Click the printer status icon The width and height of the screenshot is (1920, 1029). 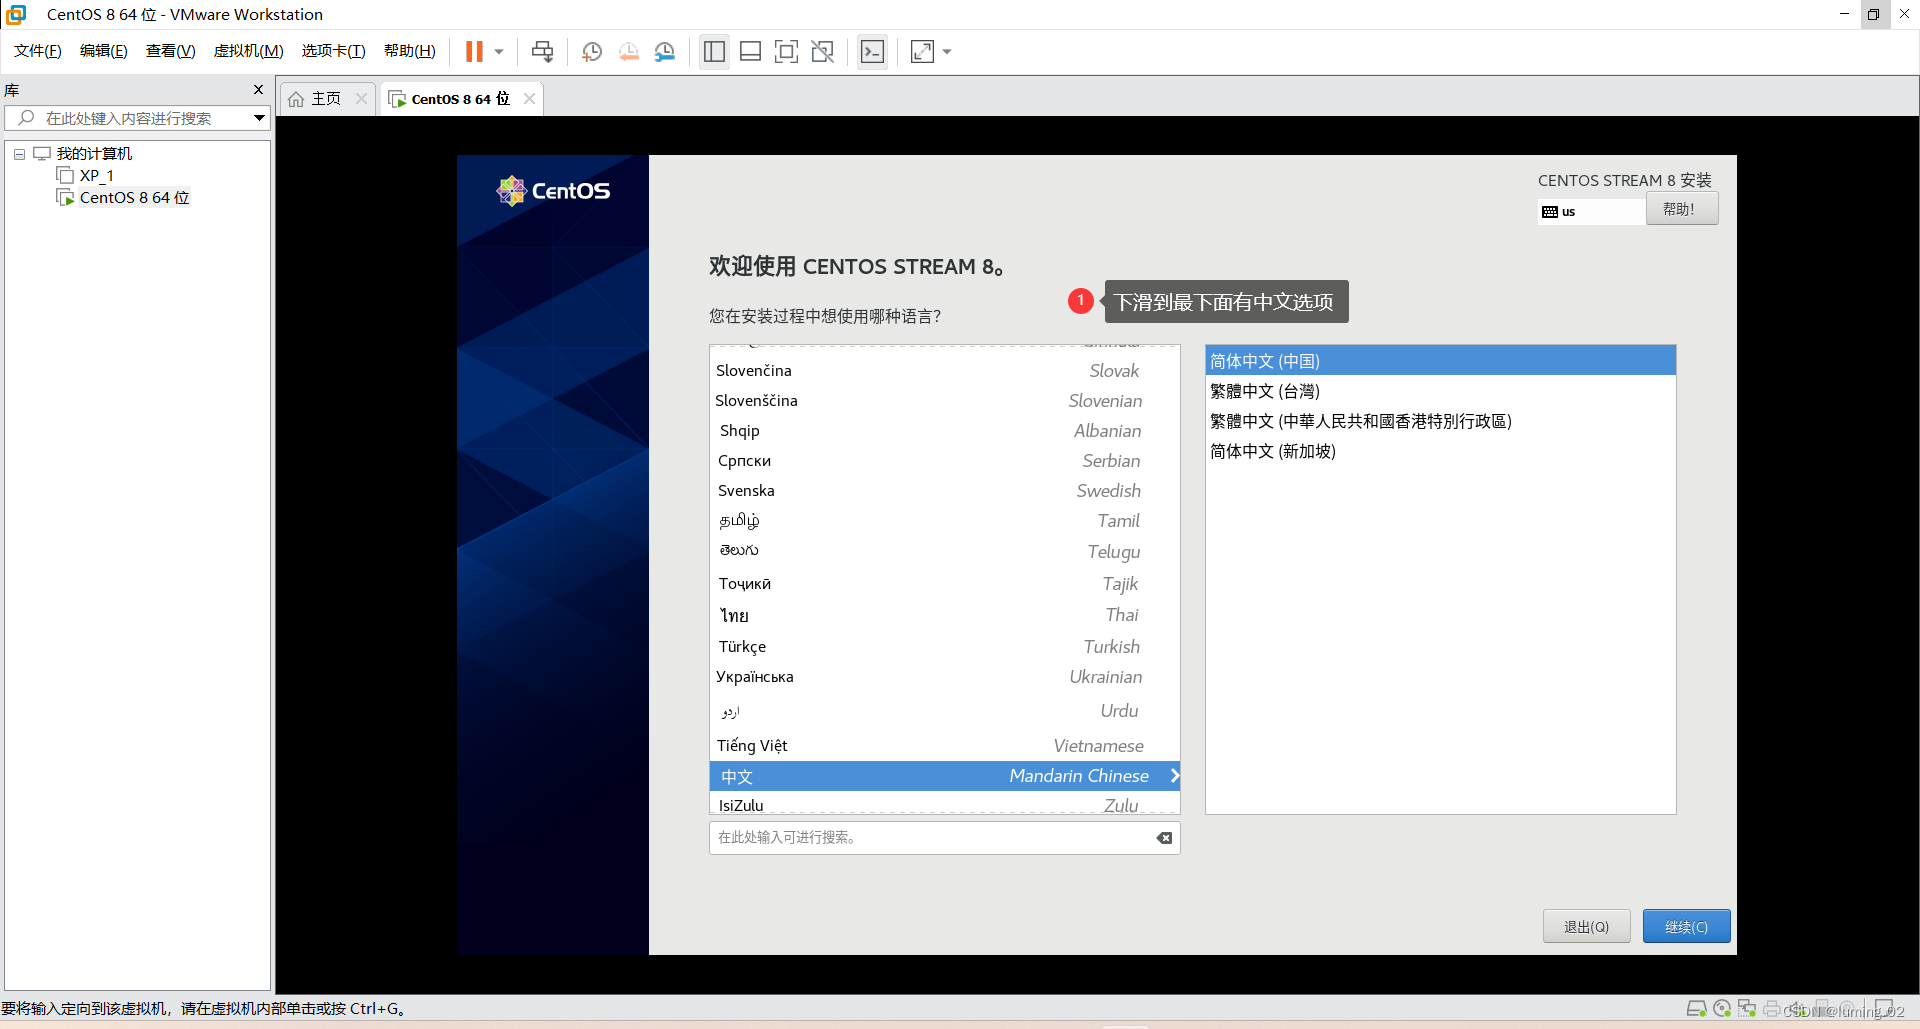coord(1772,1008)
